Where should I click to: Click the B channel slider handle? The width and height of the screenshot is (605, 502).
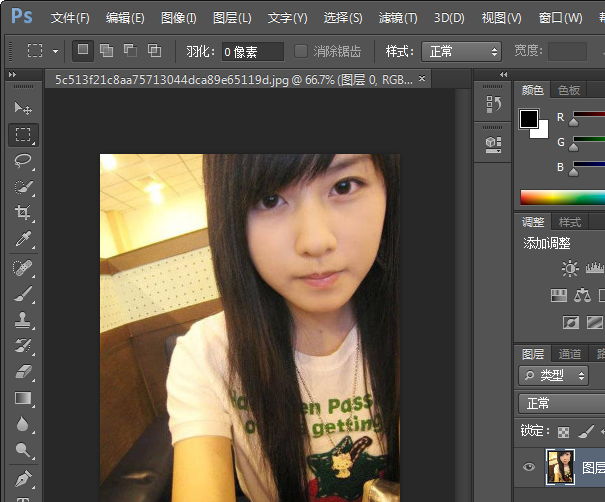click(574, 172)
